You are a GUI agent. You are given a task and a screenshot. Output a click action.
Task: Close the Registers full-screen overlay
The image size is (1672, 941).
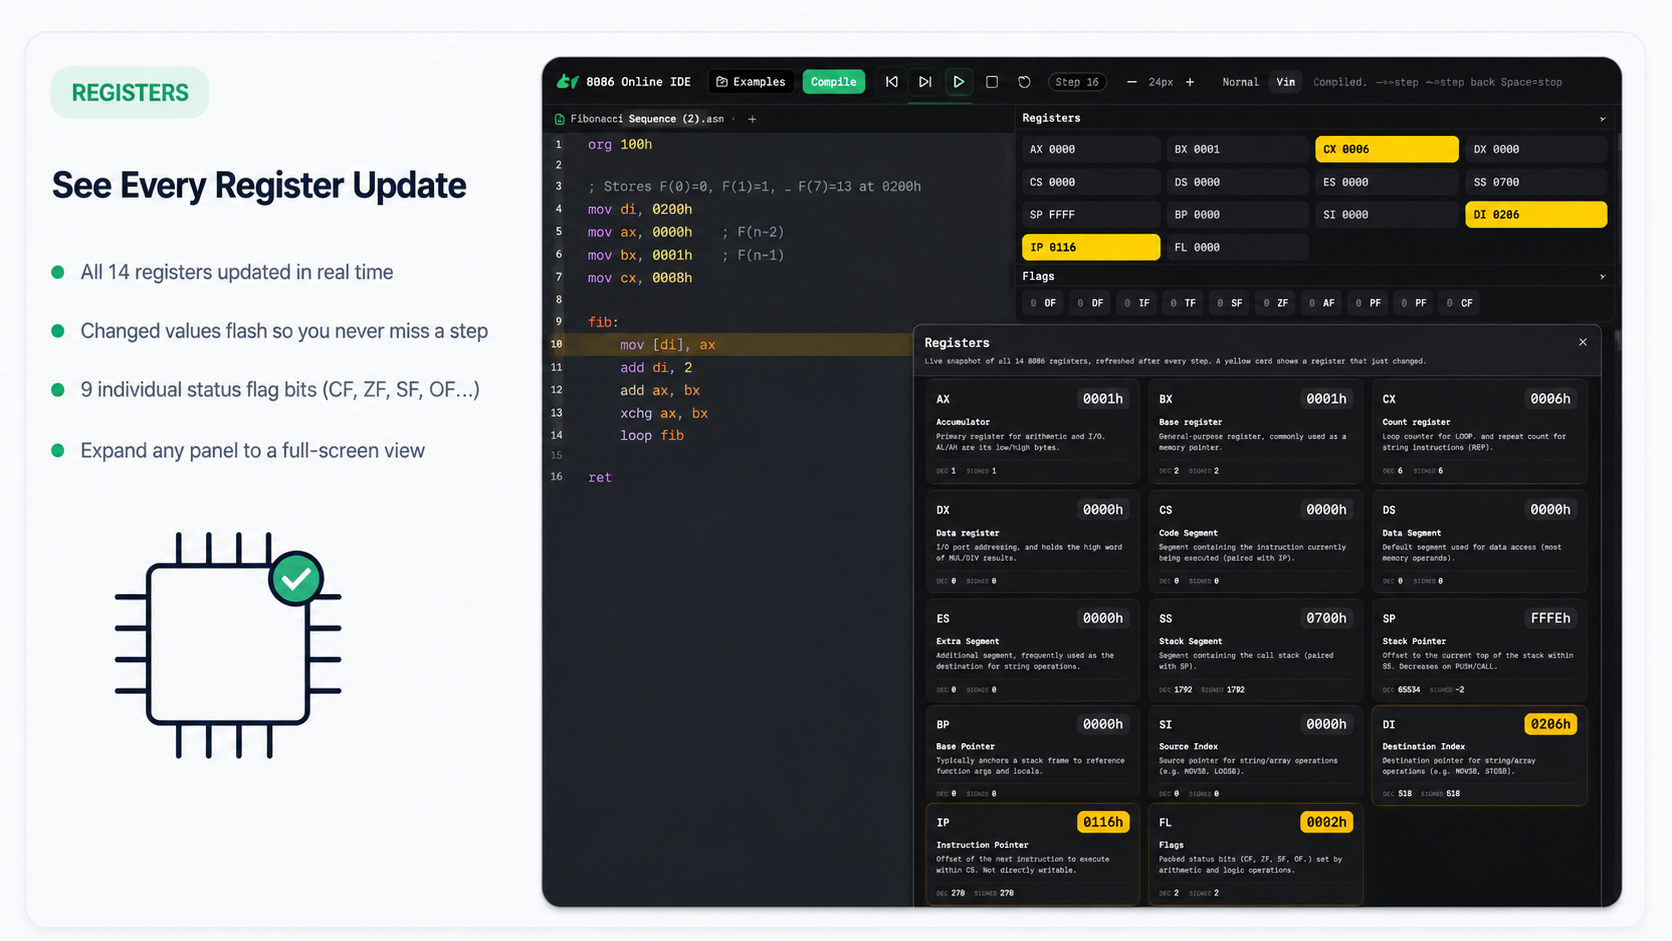1583,342
